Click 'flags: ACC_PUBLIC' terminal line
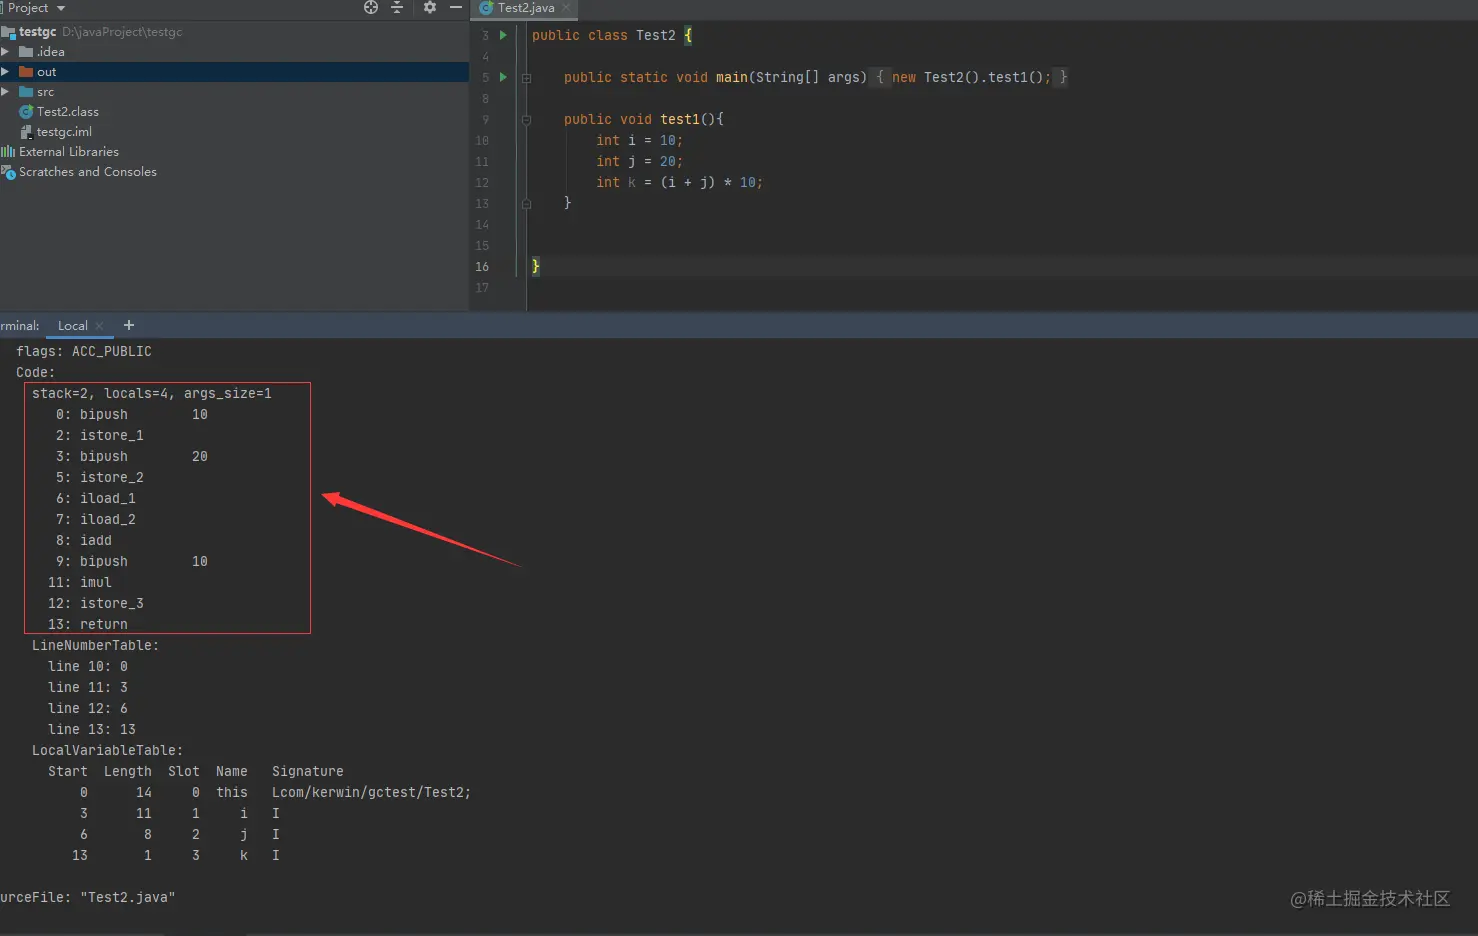Viewport: 1478px width, 936px height. tap(84, 352)
